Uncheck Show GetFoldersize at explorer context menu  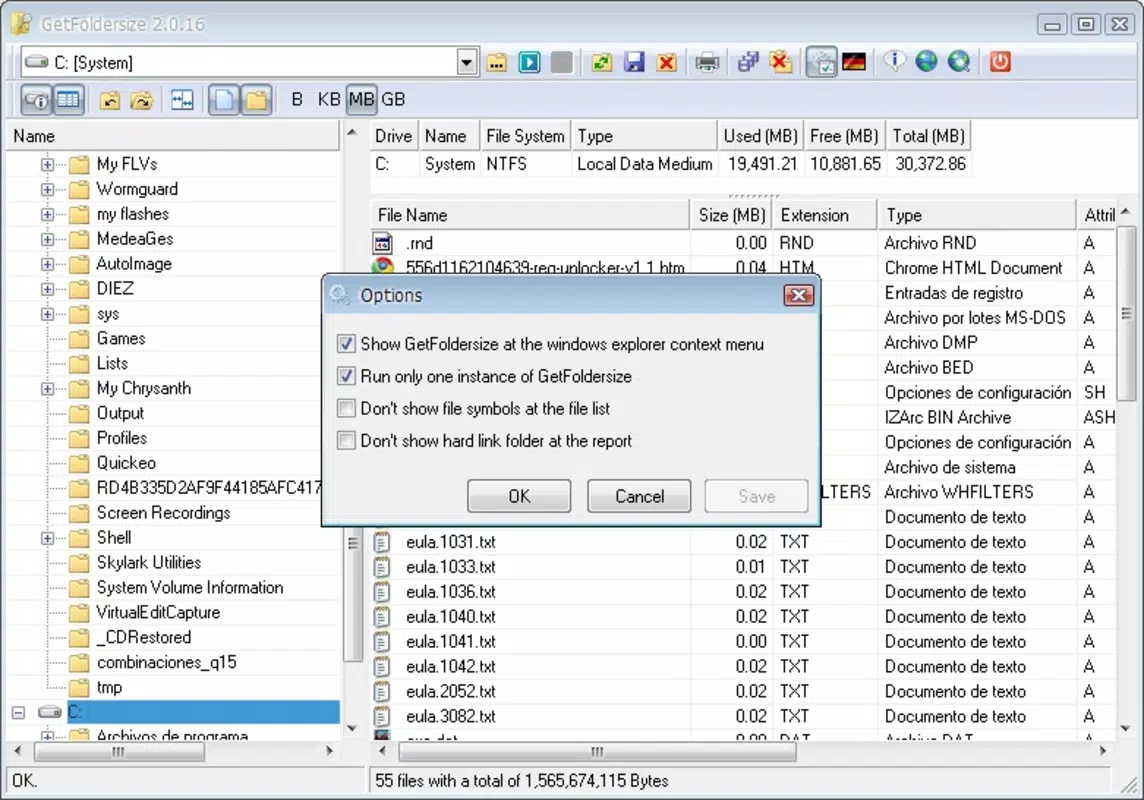[x=347, y=344]
